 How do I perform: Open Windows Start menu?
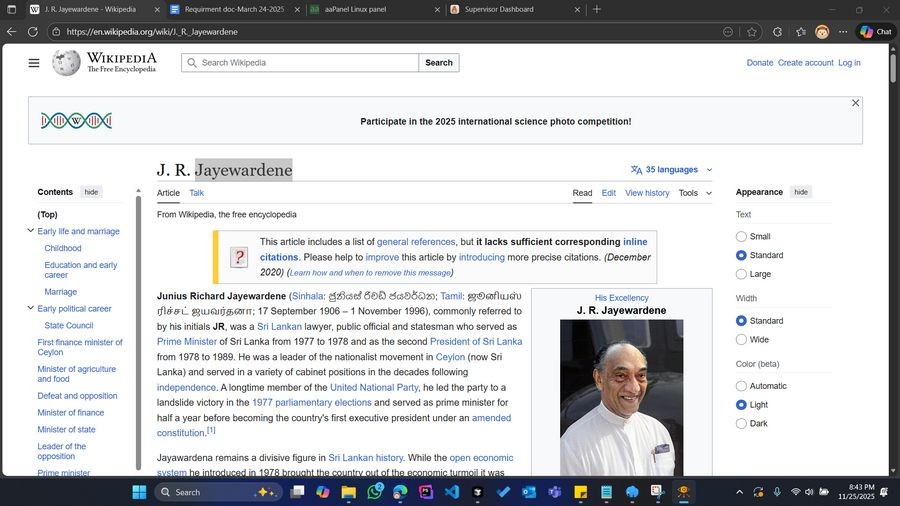pyautogui.click(x=139, y=492)
